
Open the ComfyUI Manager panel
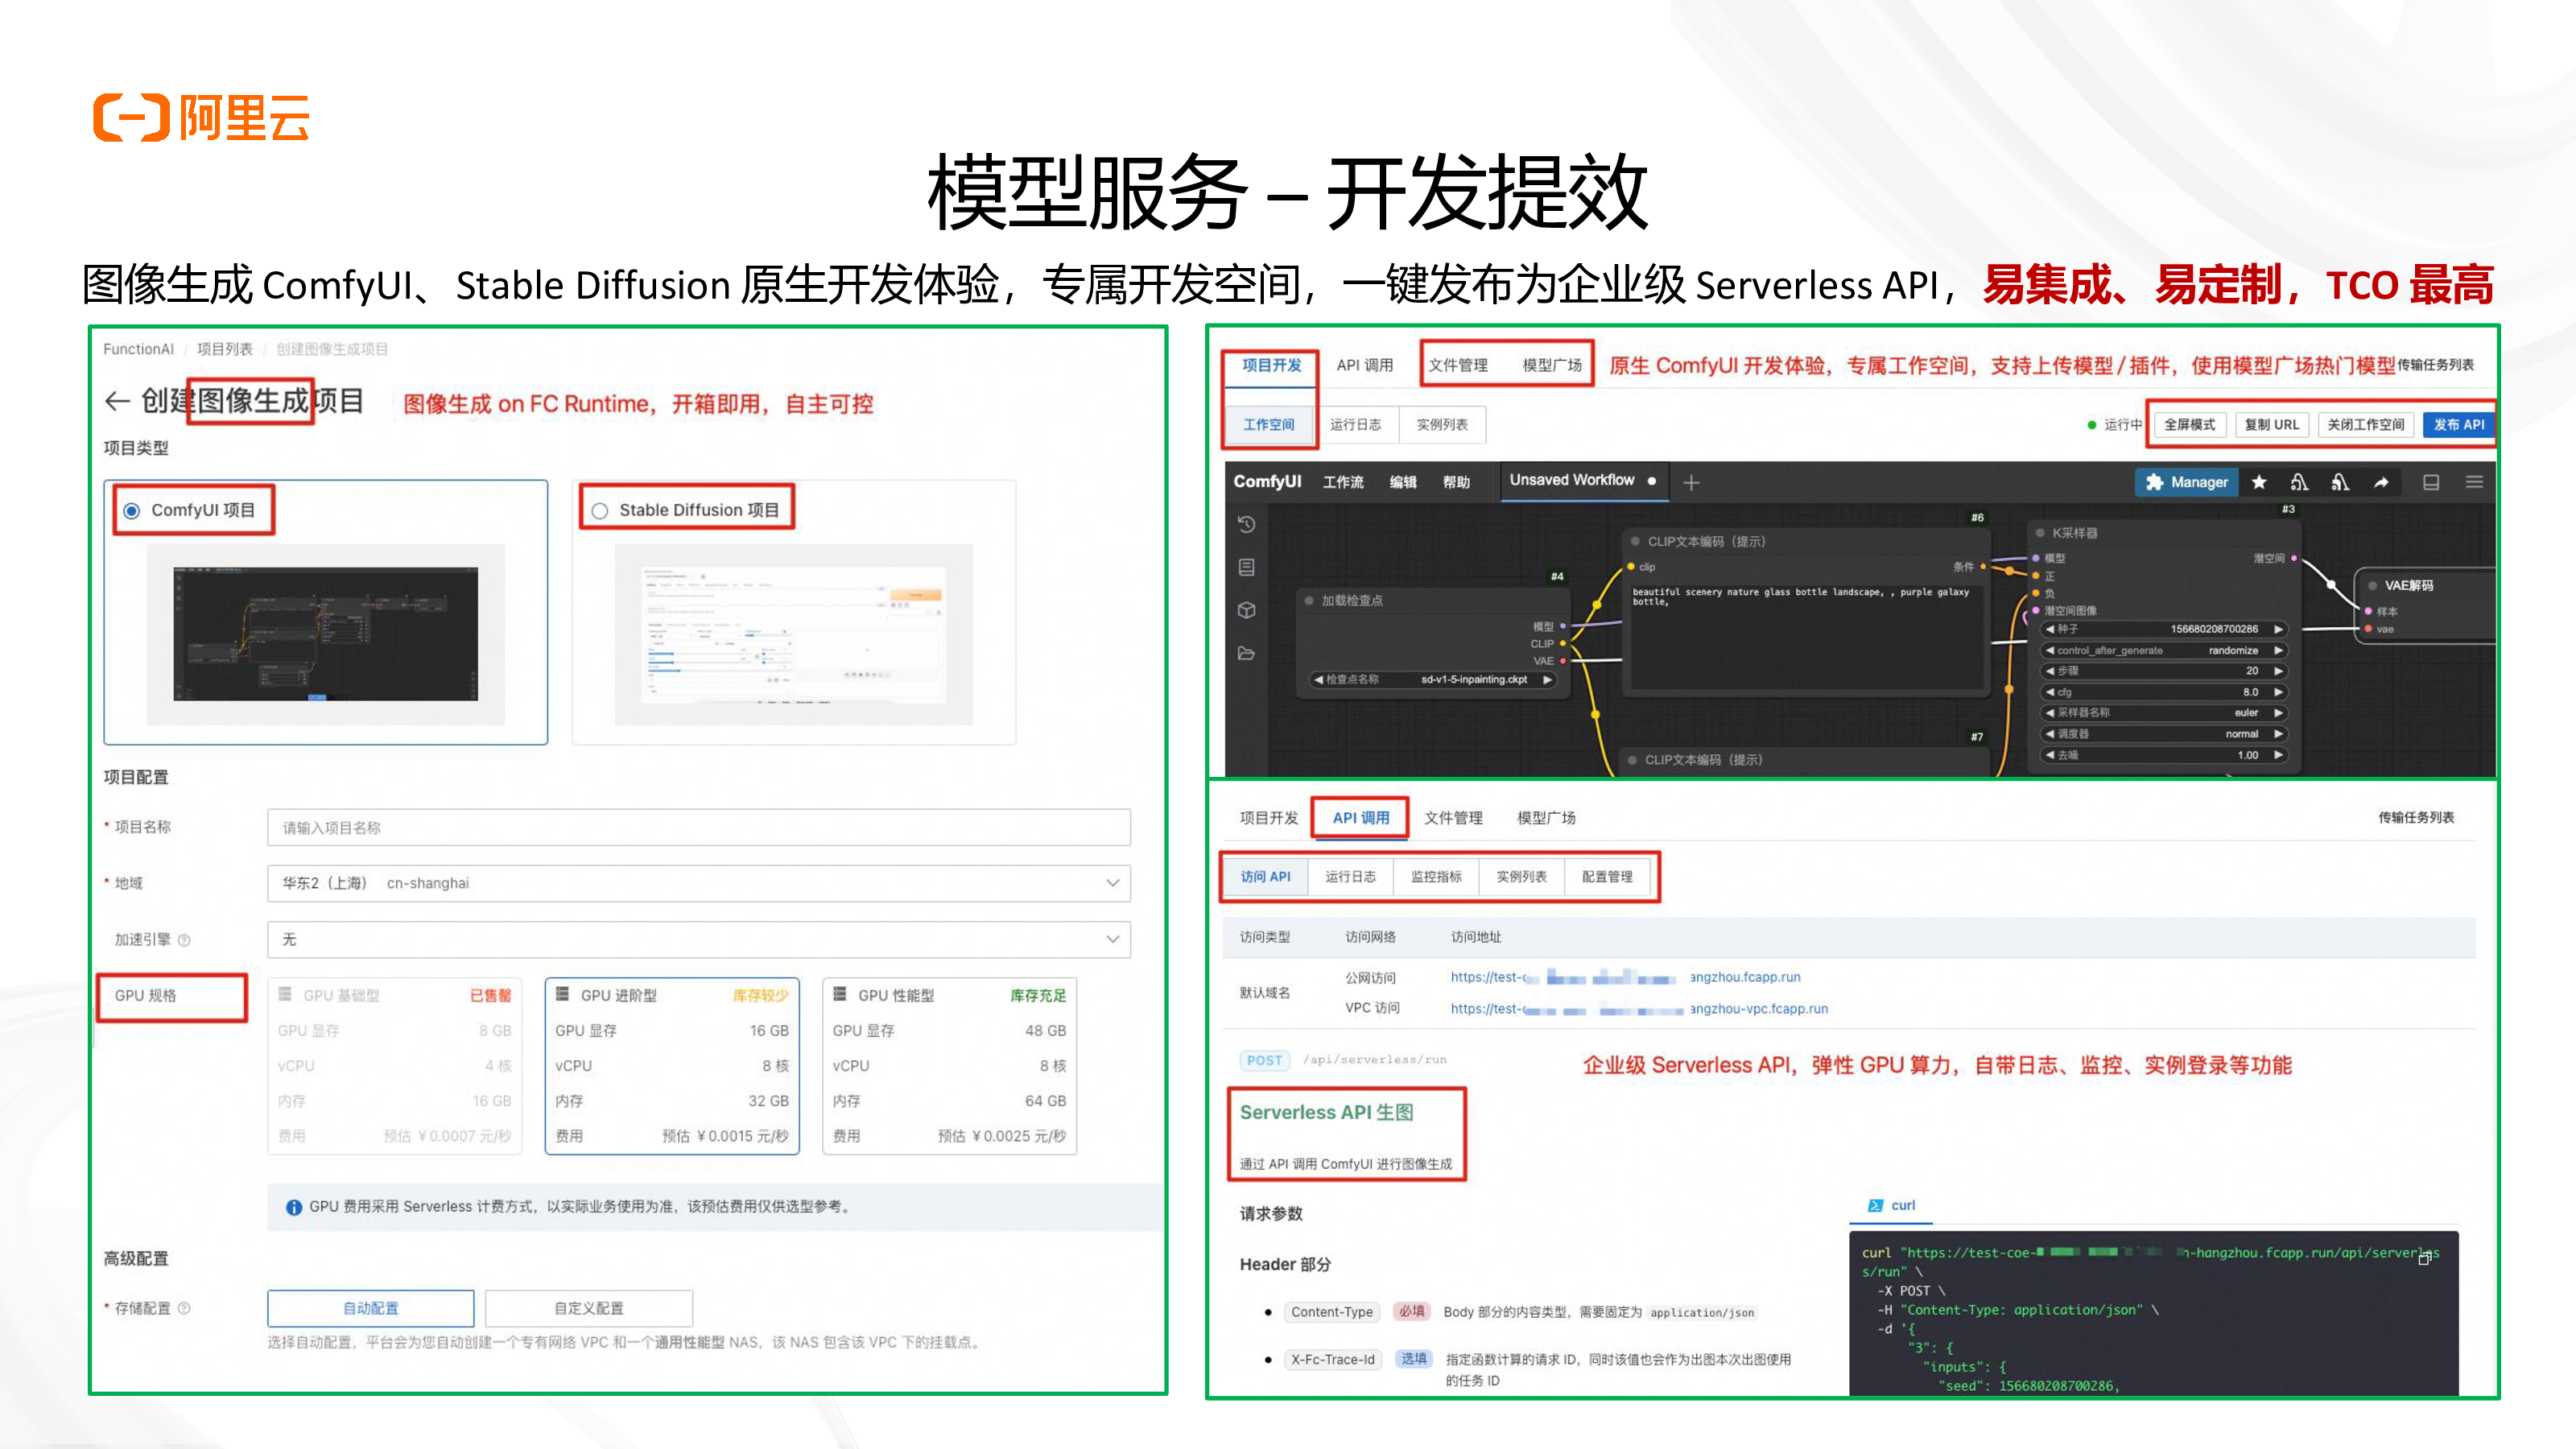click(x=2187, y=482)
